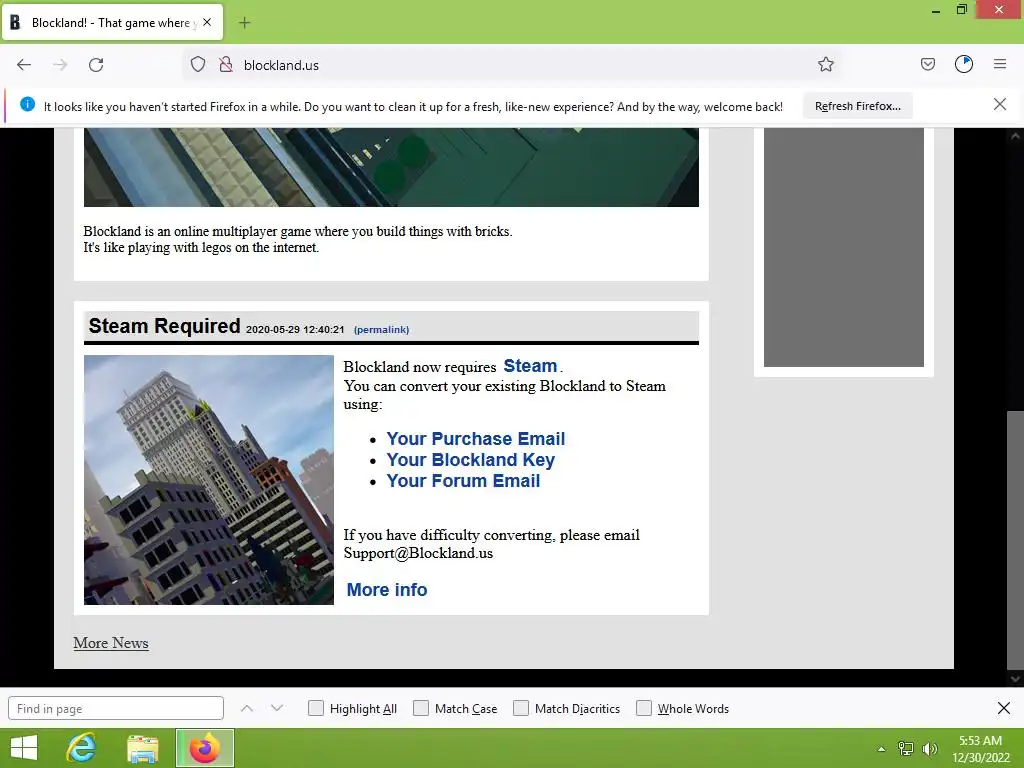
Task: Click the blue info icon in notification bar
Action: pyautogui.click(x=27, y=104)
